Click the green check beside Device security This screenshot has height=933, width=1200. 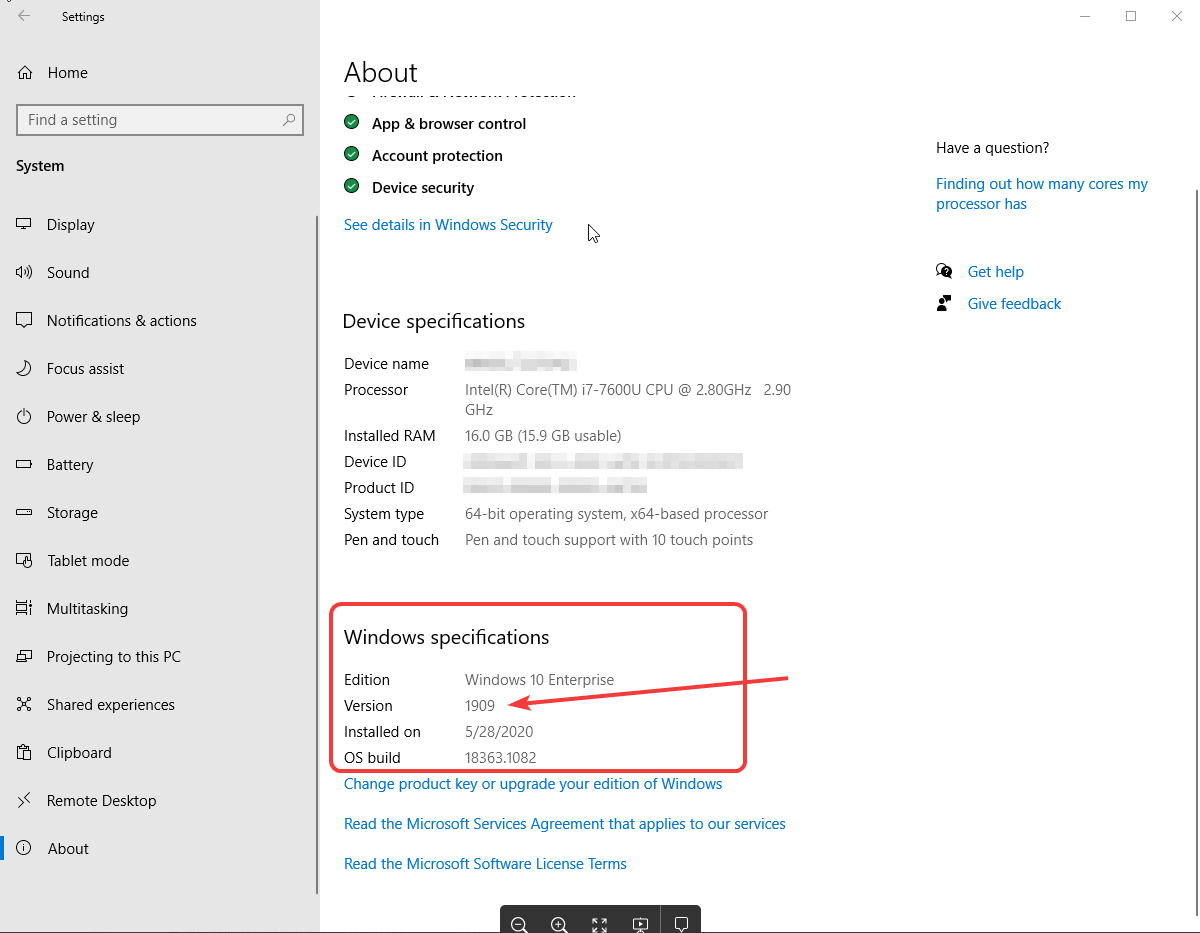tap(352, 187)
